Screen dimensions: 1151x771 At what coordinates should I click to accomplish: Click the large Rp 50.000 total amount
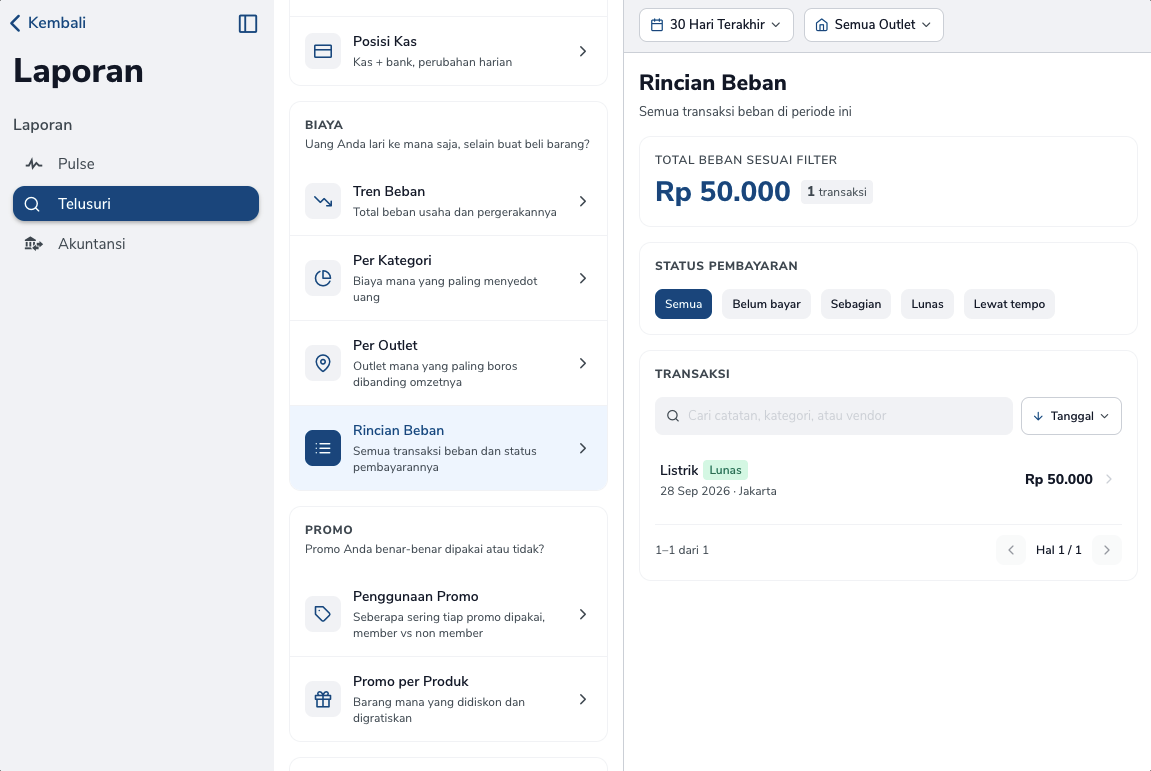tap(722, 192)
